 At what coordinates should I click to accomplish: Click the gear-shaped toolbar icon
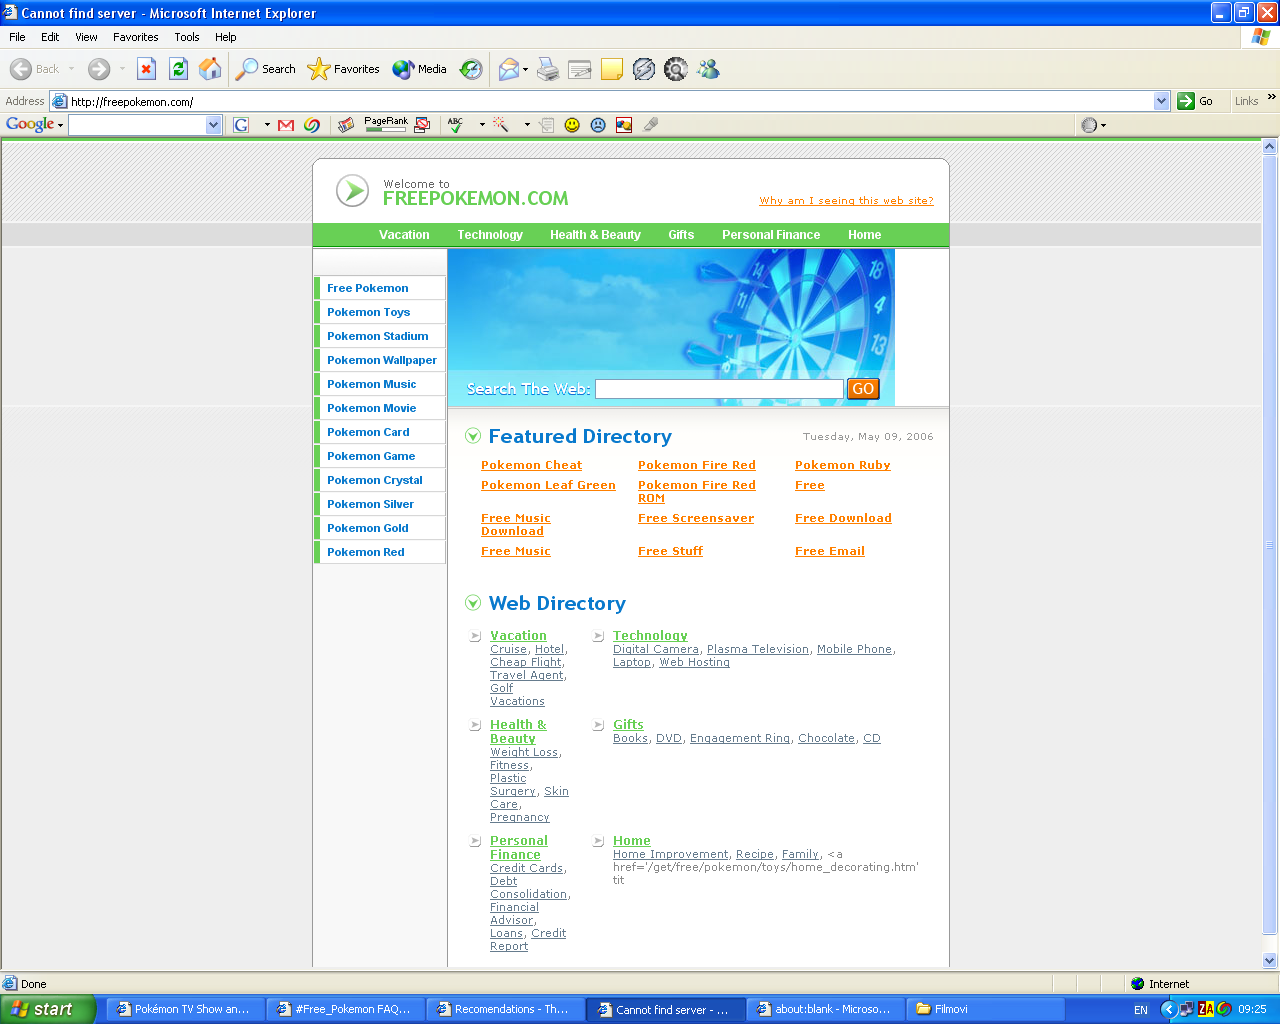click(676, 69)
